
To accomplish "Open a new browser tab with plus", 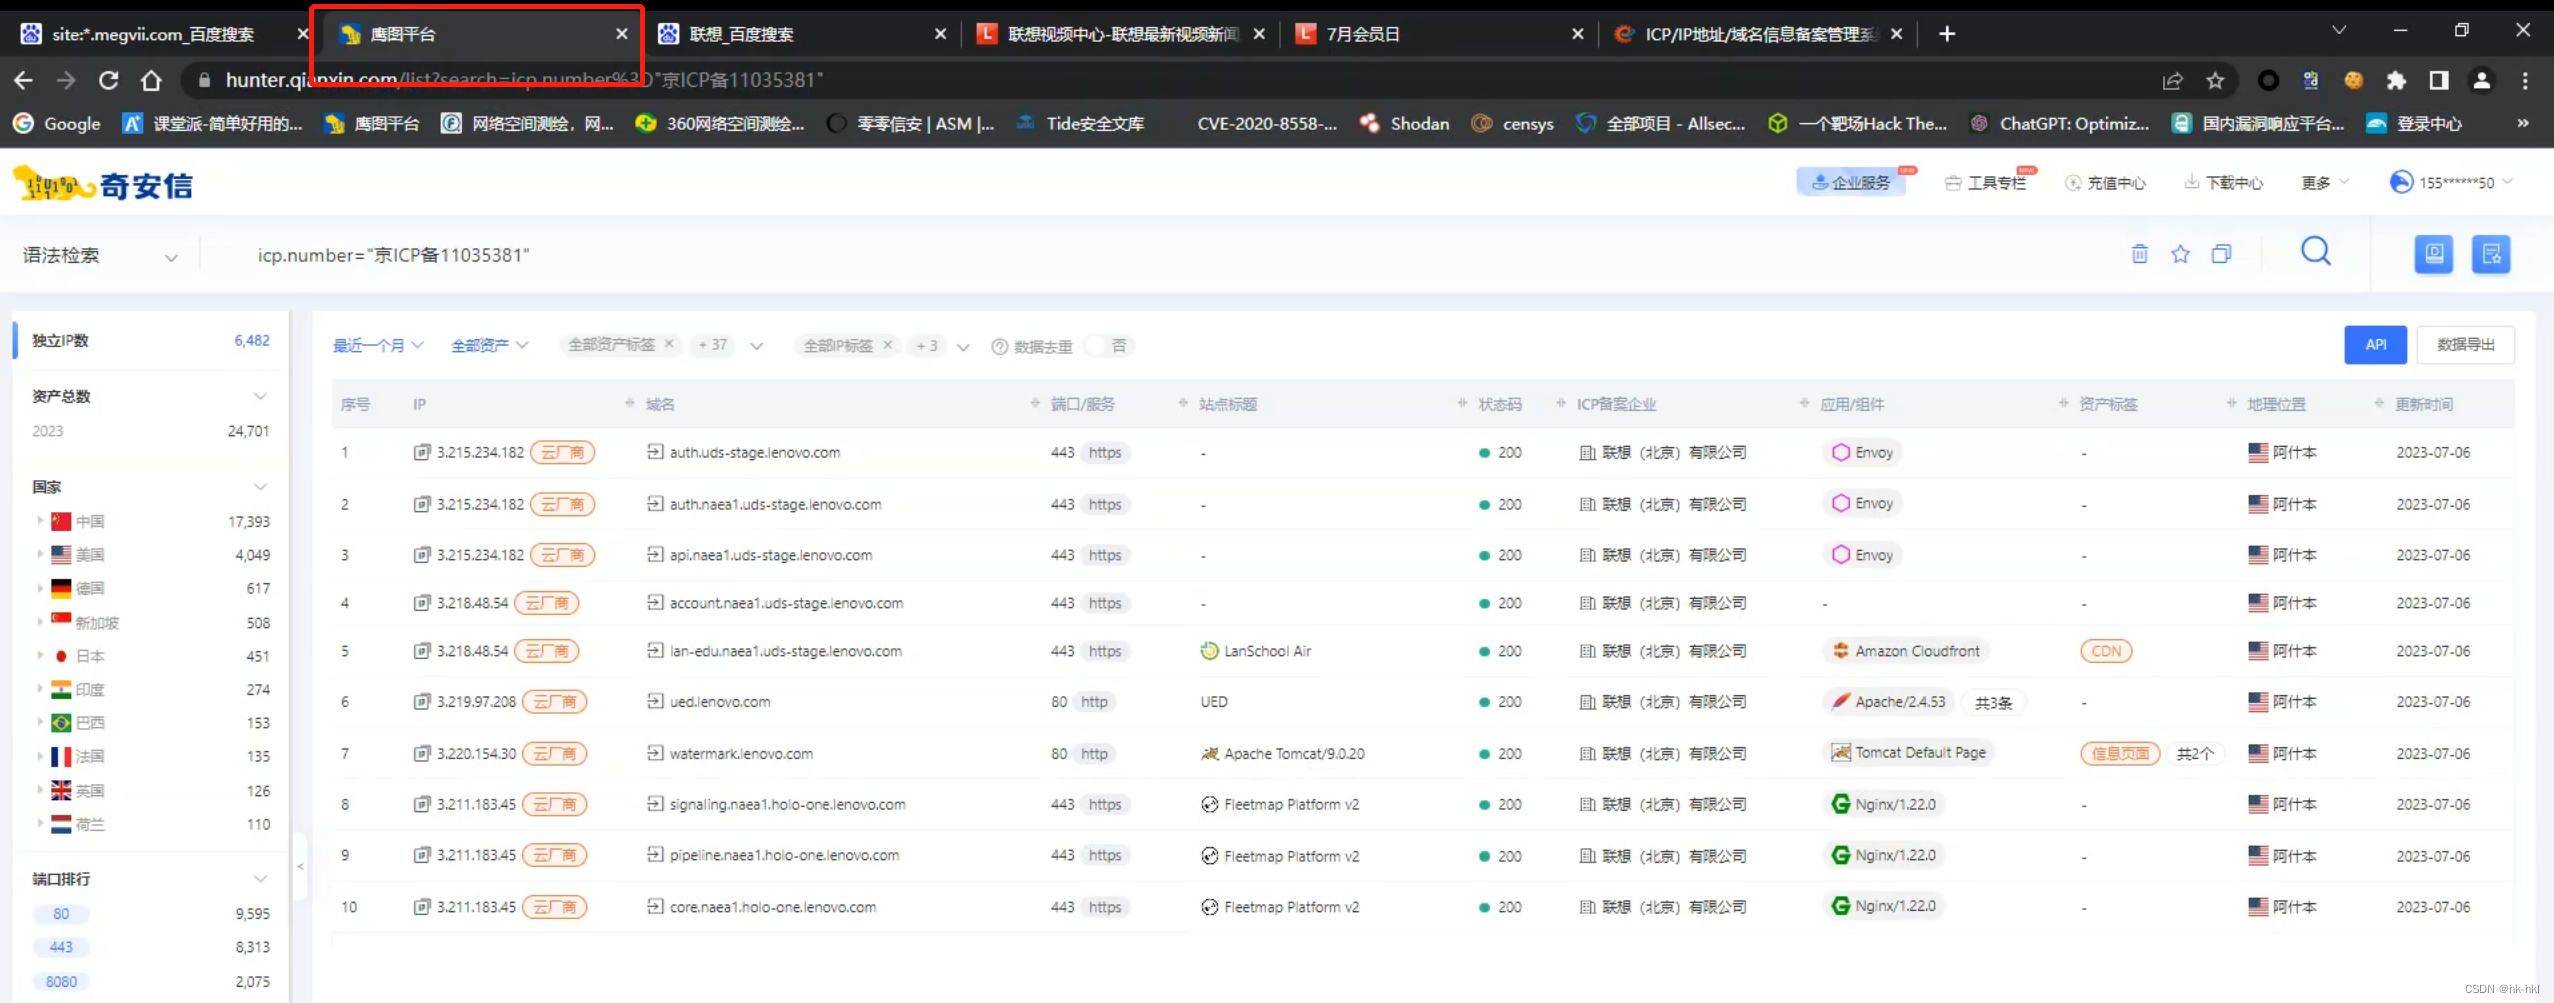I will pos(1946,34).
